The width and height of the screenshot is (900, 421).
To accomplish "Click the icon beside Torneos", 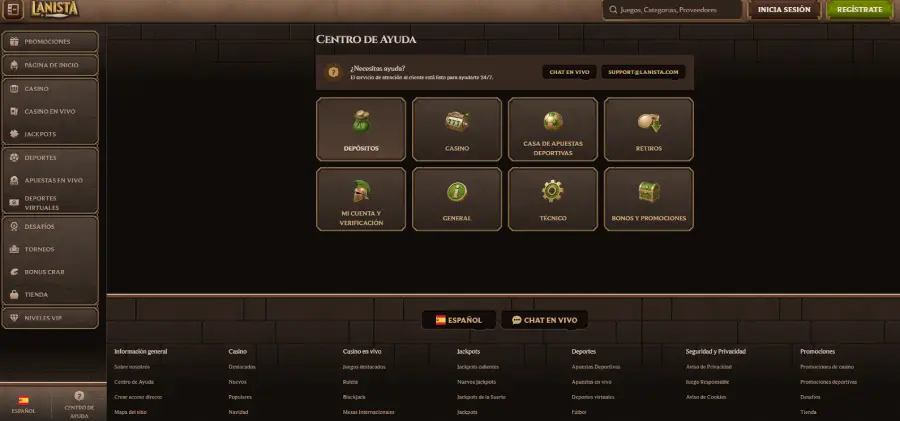I will pyautogui.click(x=14, y=249).
